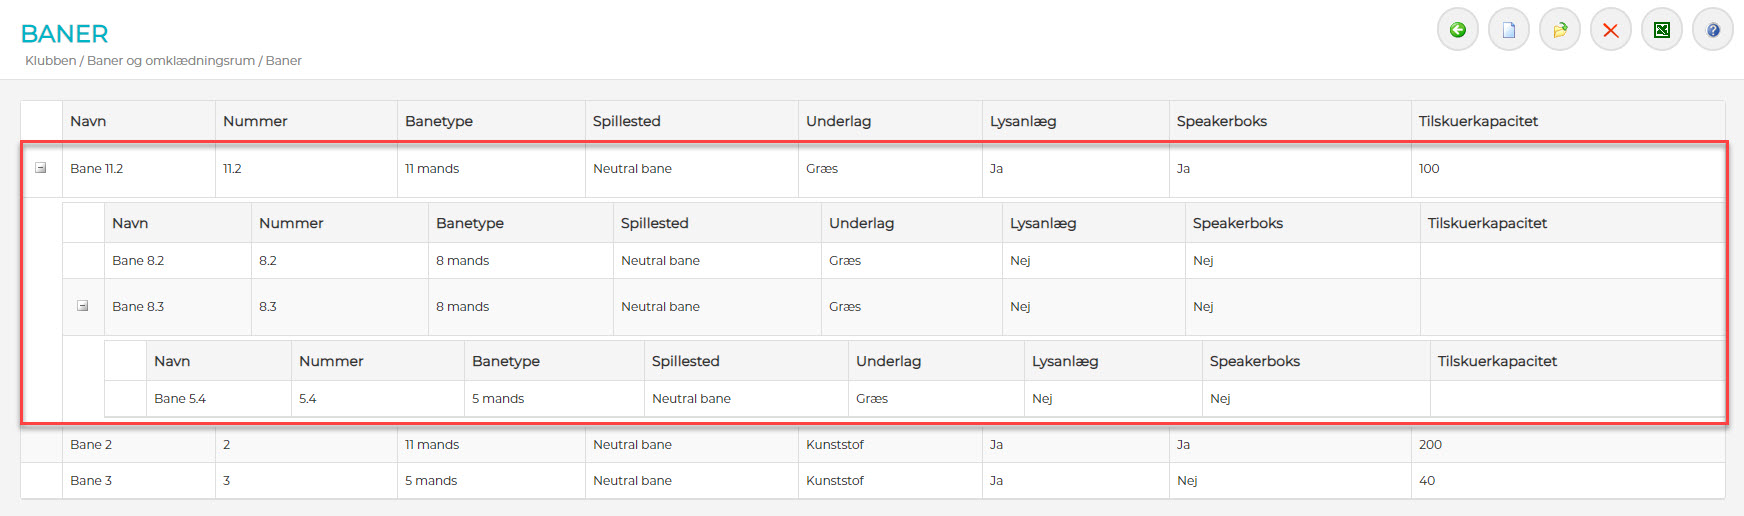The image size is (1744, 516).
Task: Select the Bane 2 row
Action: pyautogui.click(x=91, y=445)
